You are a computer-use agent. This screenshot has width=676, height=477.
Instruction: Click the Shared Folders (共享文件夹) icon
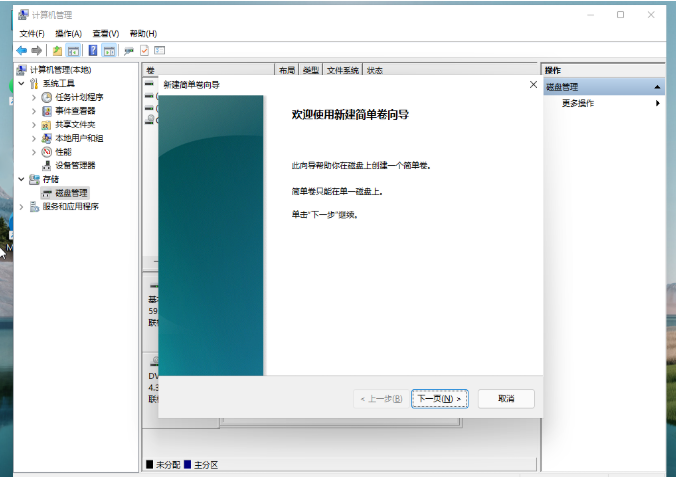(x=47, y=124)
